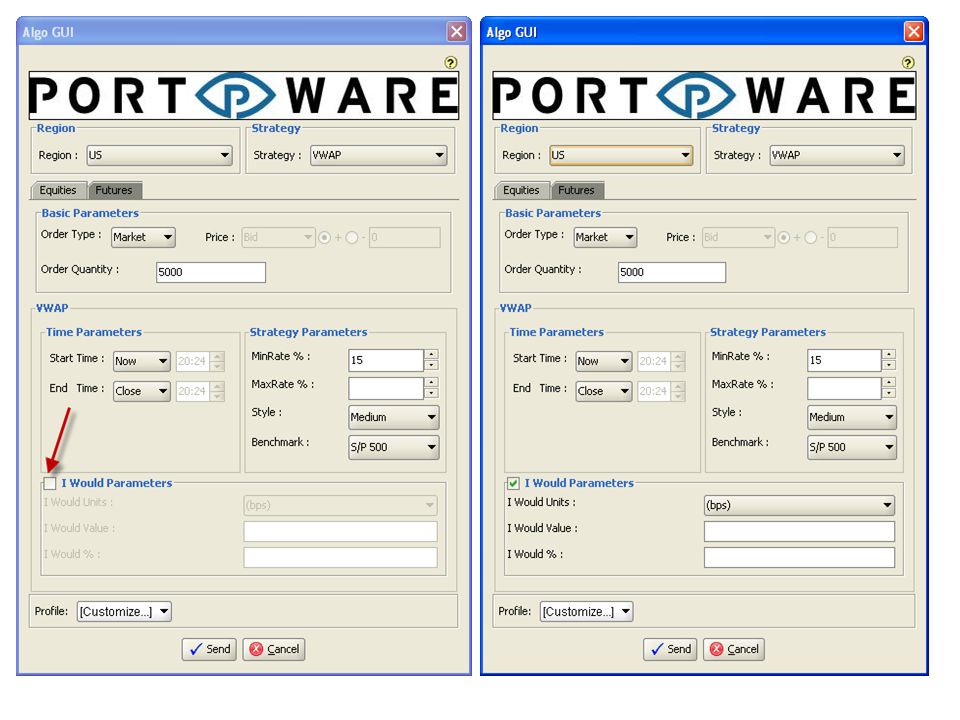Expand Start Time dropdown in left window
The width and height of the screenshot is (960, 720).
(x=141, y=361)
